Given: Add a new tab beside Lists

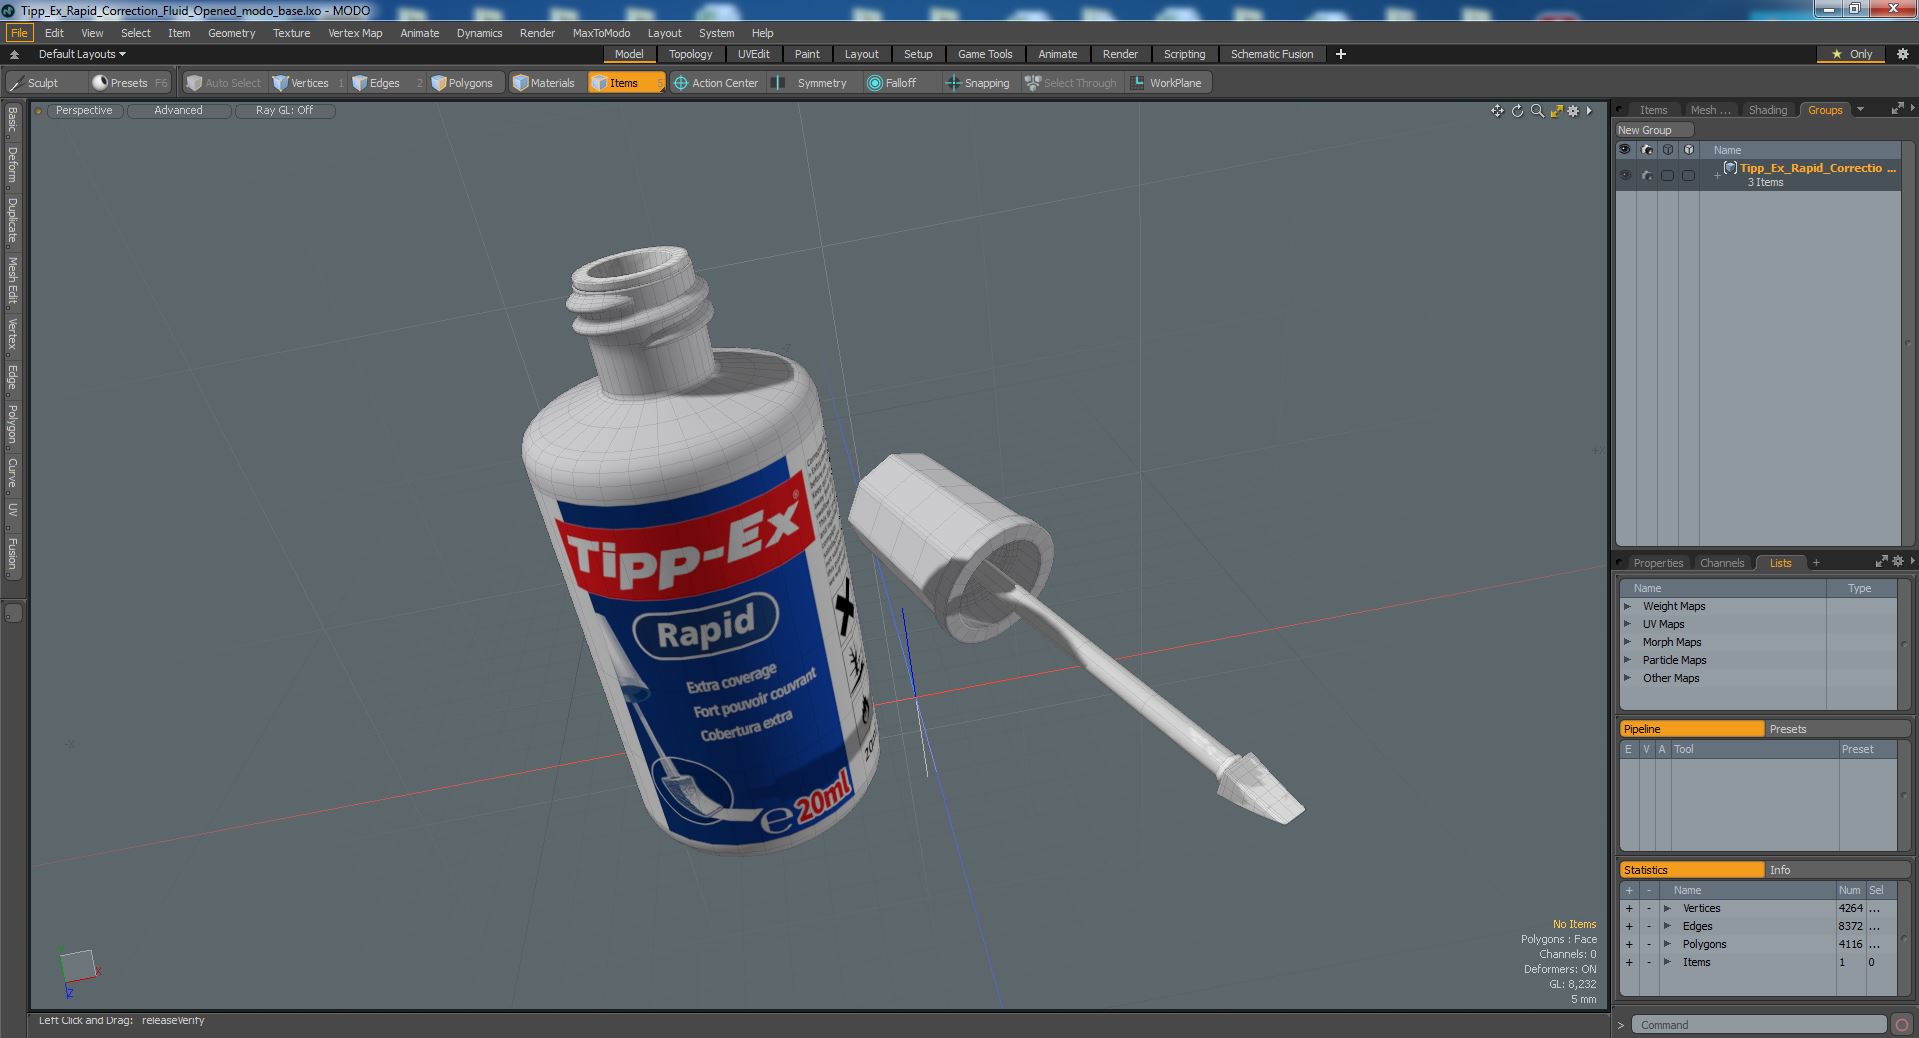Looking at the screenshot, I should [1816, 562].
